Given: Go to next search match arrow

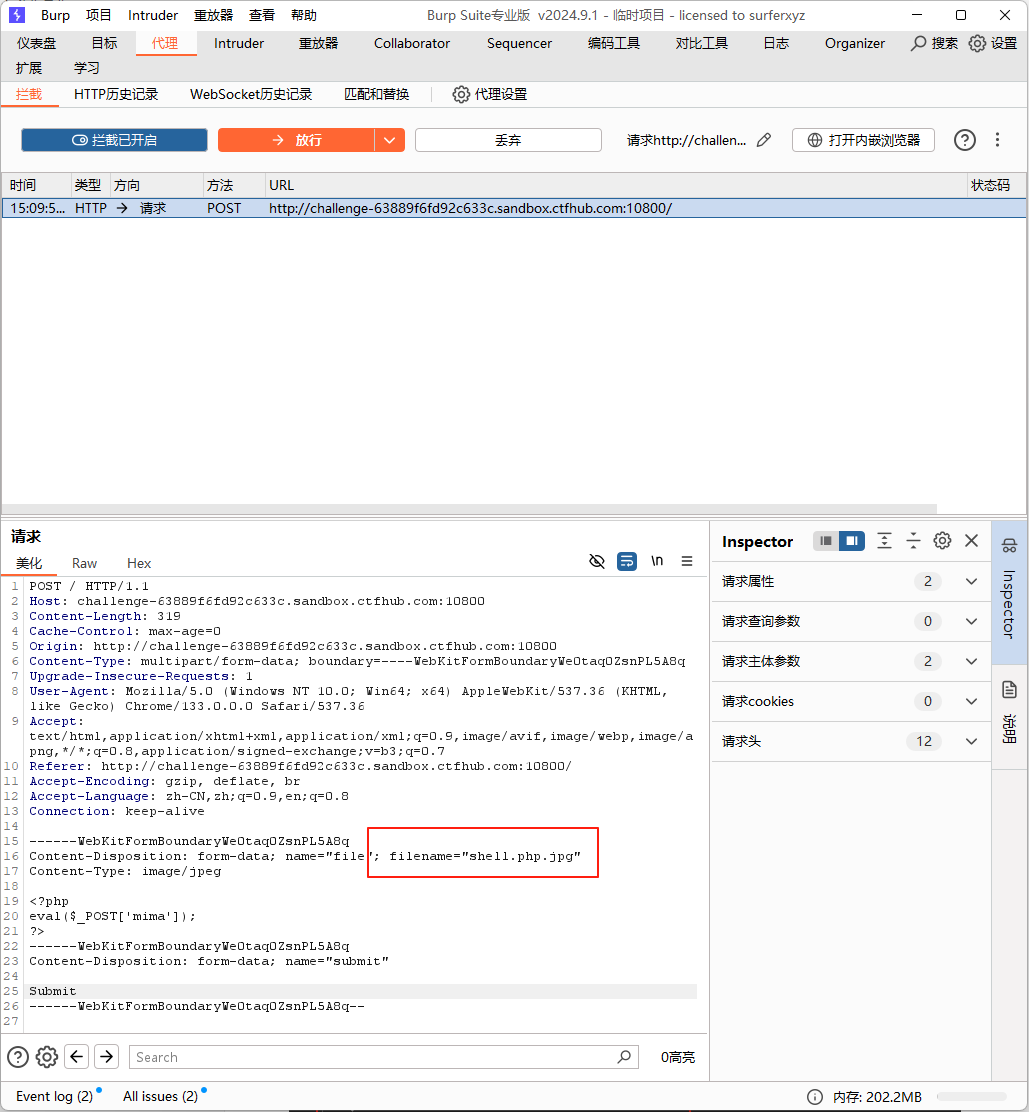Looking at the screenshot, I should coord(106,1057).
